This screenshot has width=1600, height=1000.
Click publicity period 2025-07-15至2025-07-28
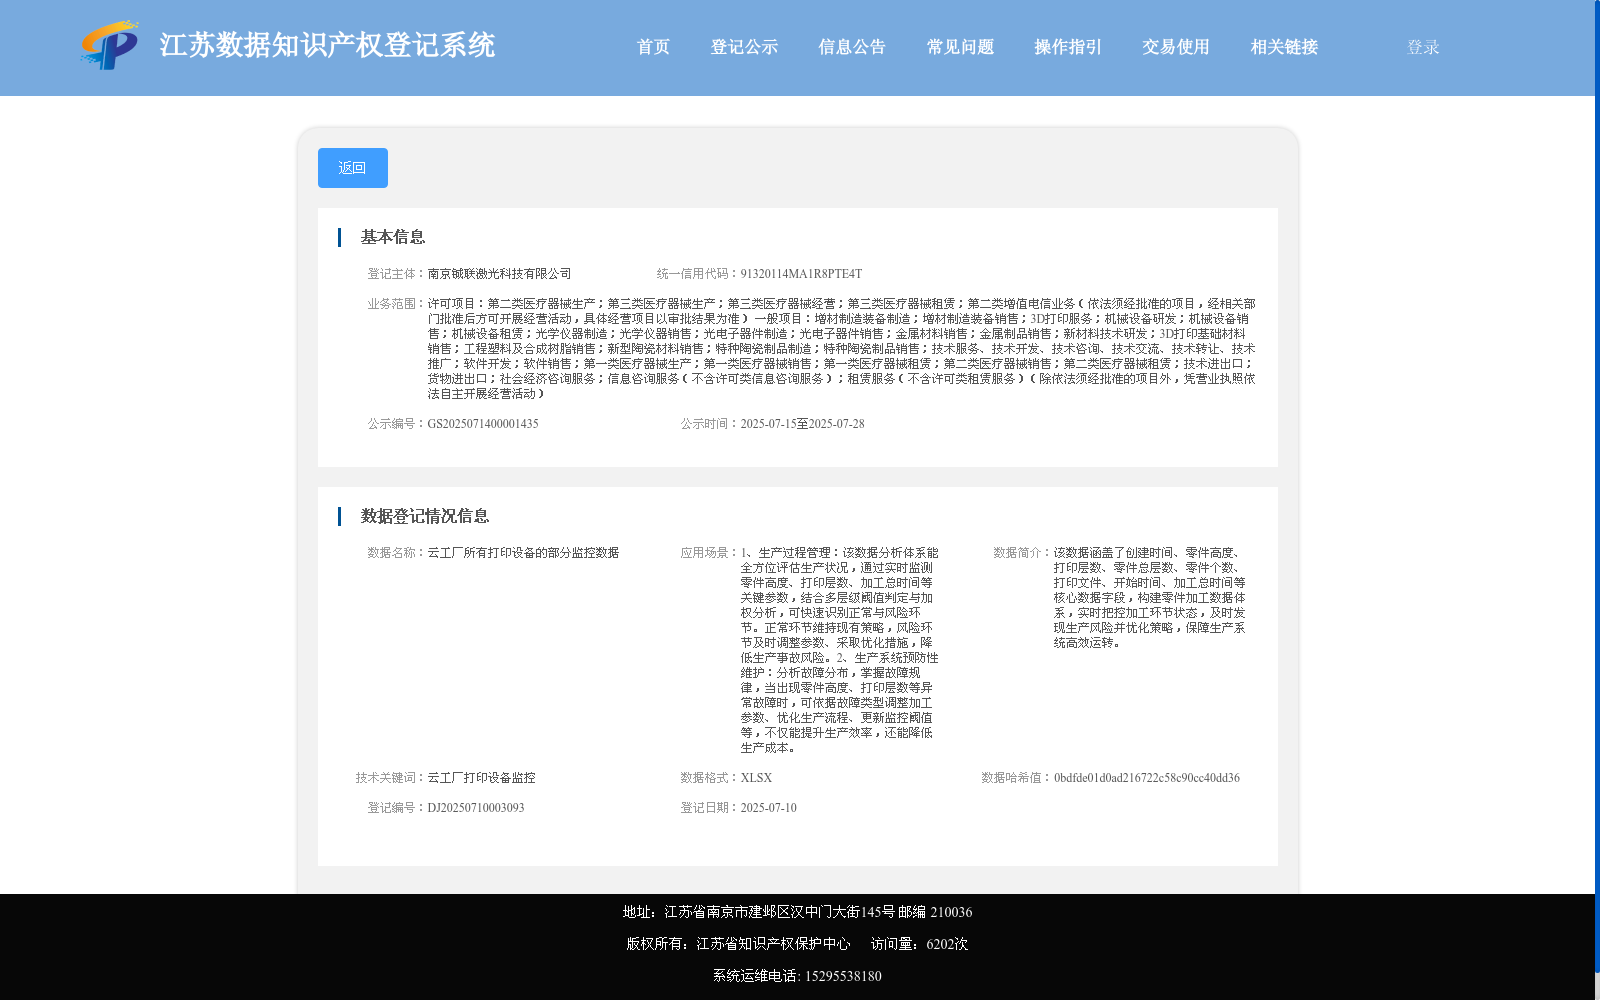(803, 424)
